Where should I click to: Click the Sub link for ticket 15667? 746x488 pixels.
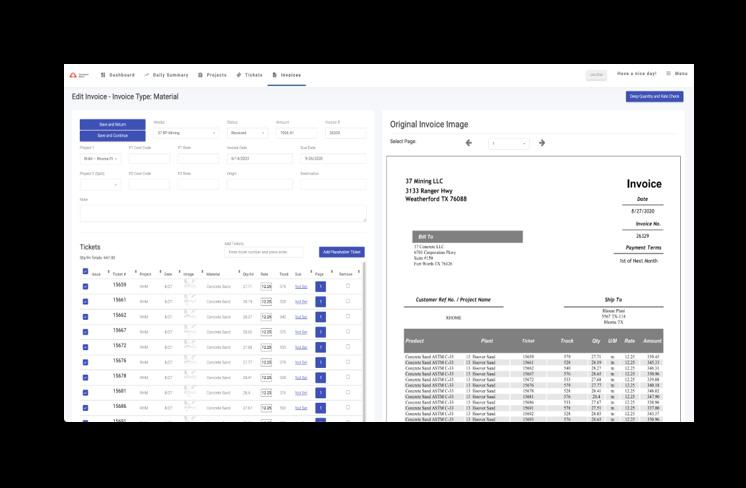point(301,332)
